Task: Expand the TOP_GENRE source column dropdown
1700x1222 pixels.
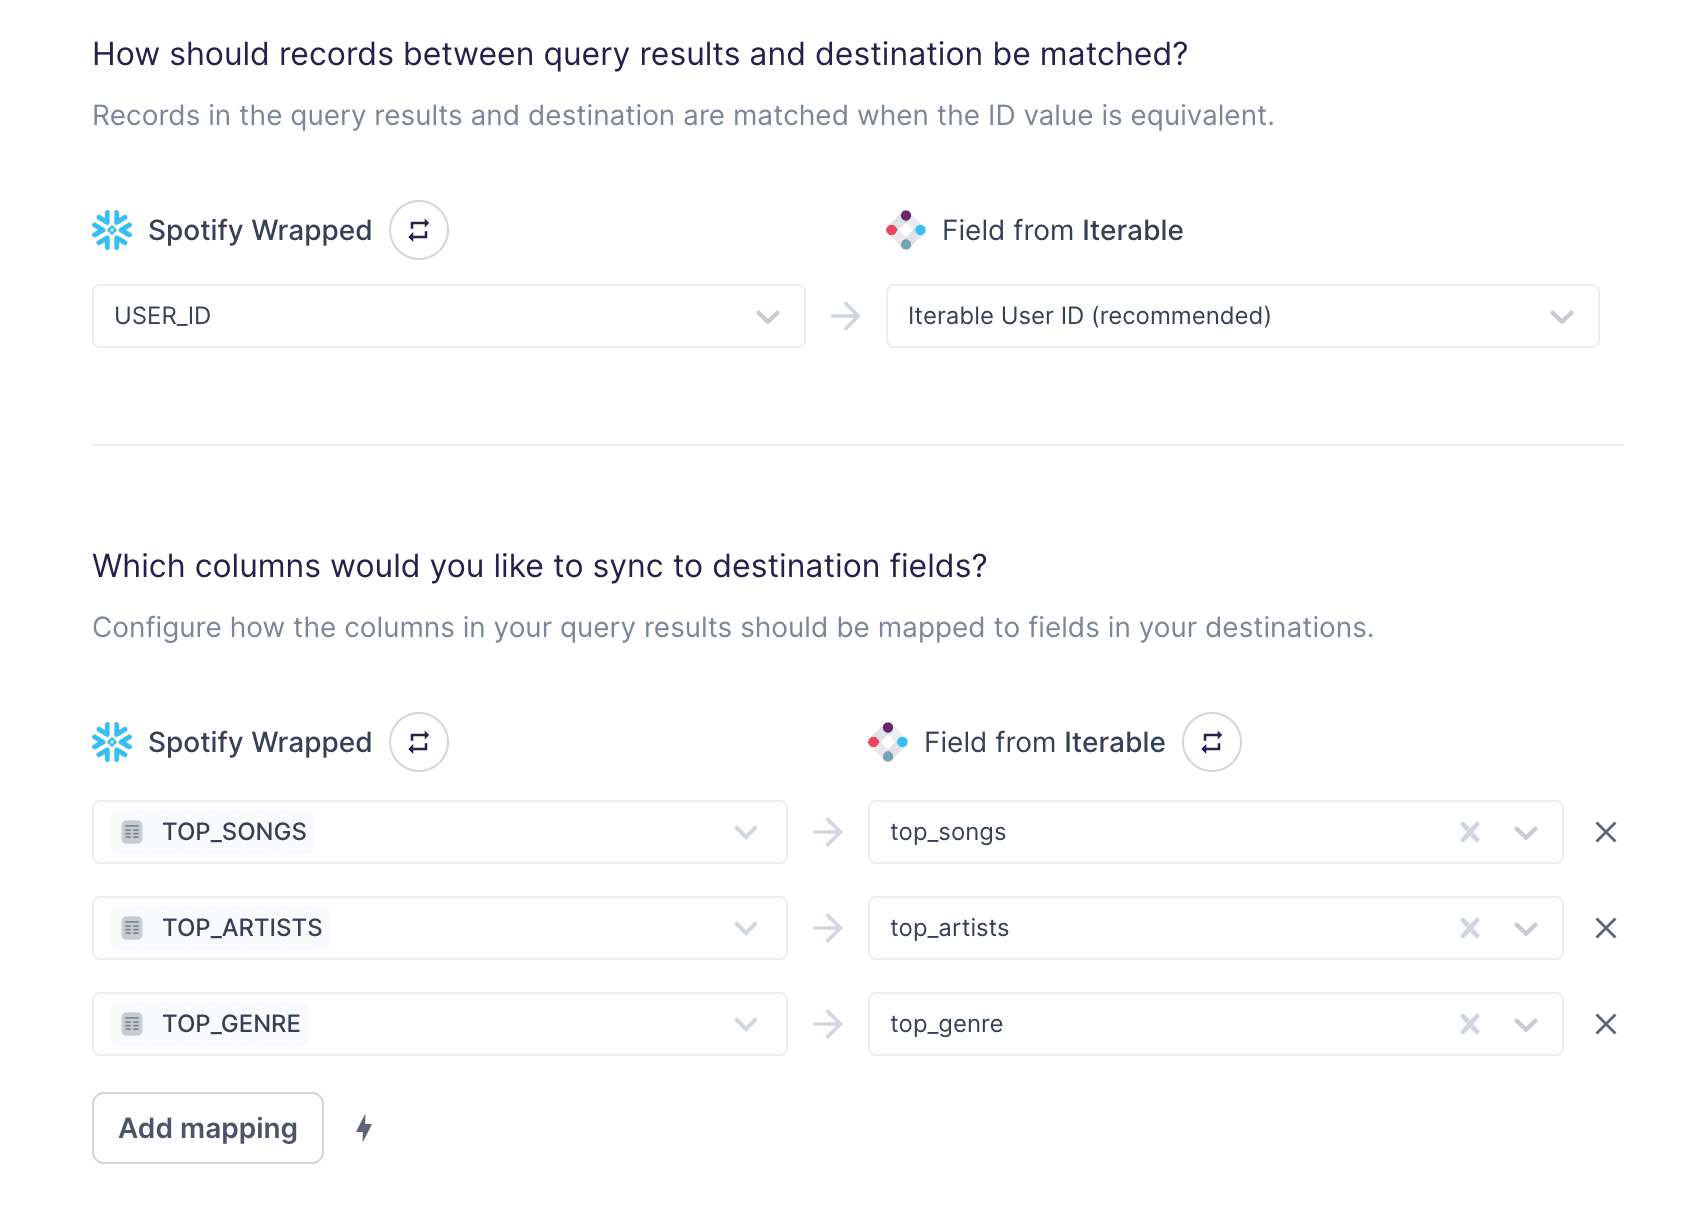Action: pyautogui.click(x=746, y=1024)
